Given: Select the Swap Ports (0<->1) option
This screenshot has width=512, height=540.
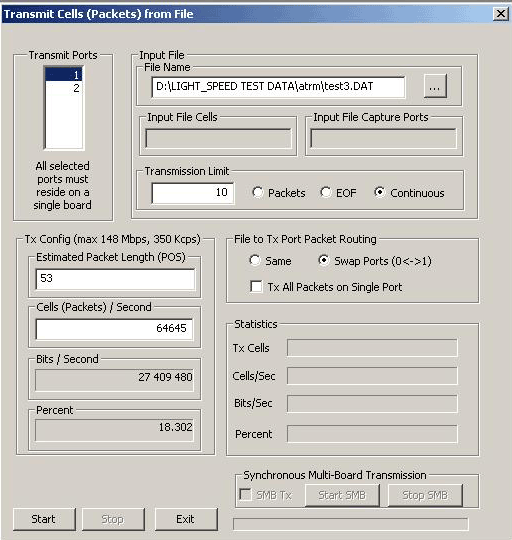Looking at the screenshot, I should (x=375, y=261).
